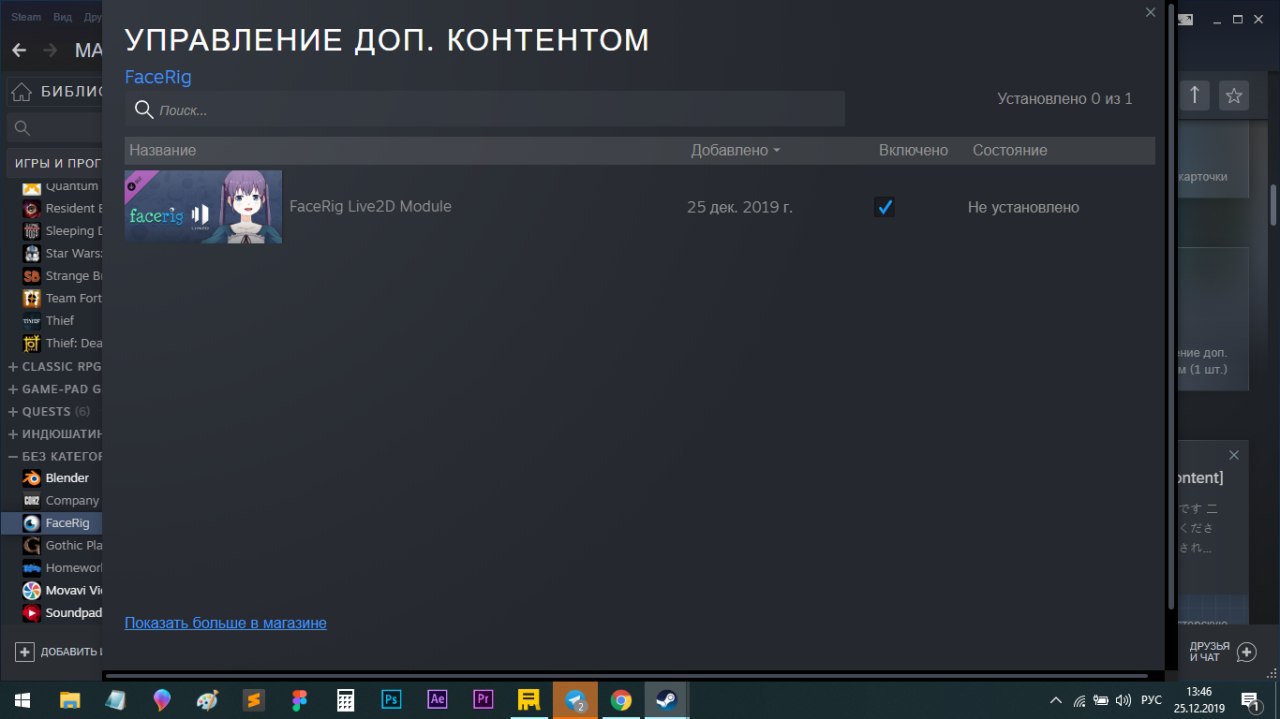Open Figma from taskbar

coord(299,699)
